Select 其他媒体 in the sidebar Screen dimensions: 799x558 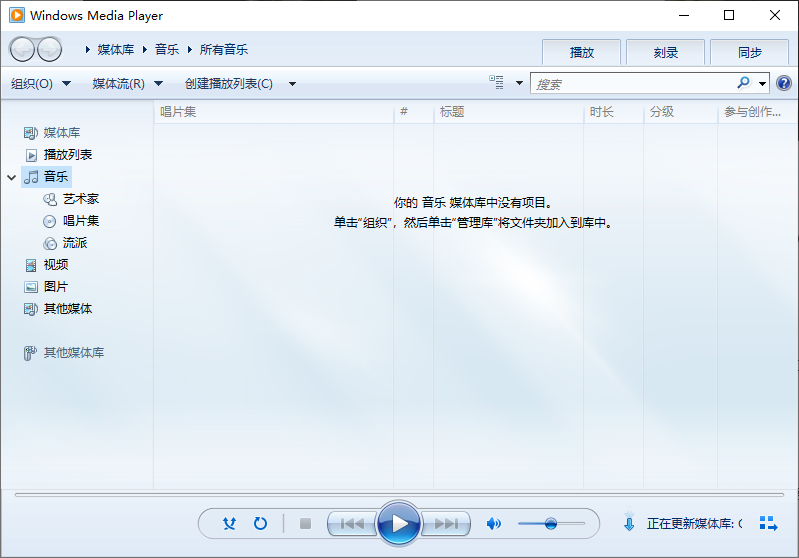(x=58, y=309)
